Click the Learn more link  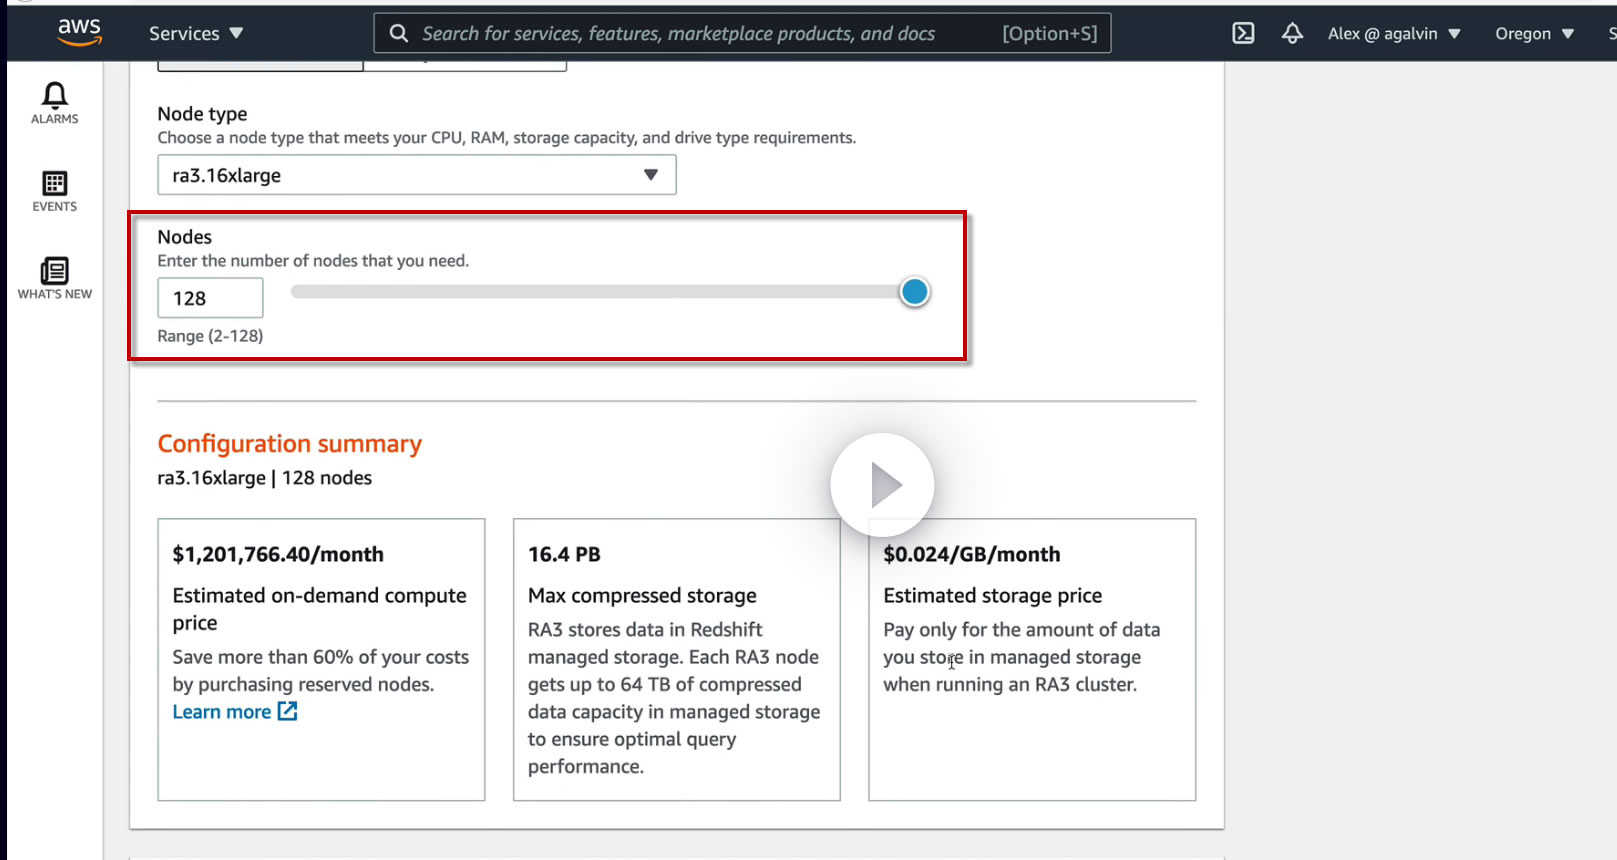click(222, 711)
